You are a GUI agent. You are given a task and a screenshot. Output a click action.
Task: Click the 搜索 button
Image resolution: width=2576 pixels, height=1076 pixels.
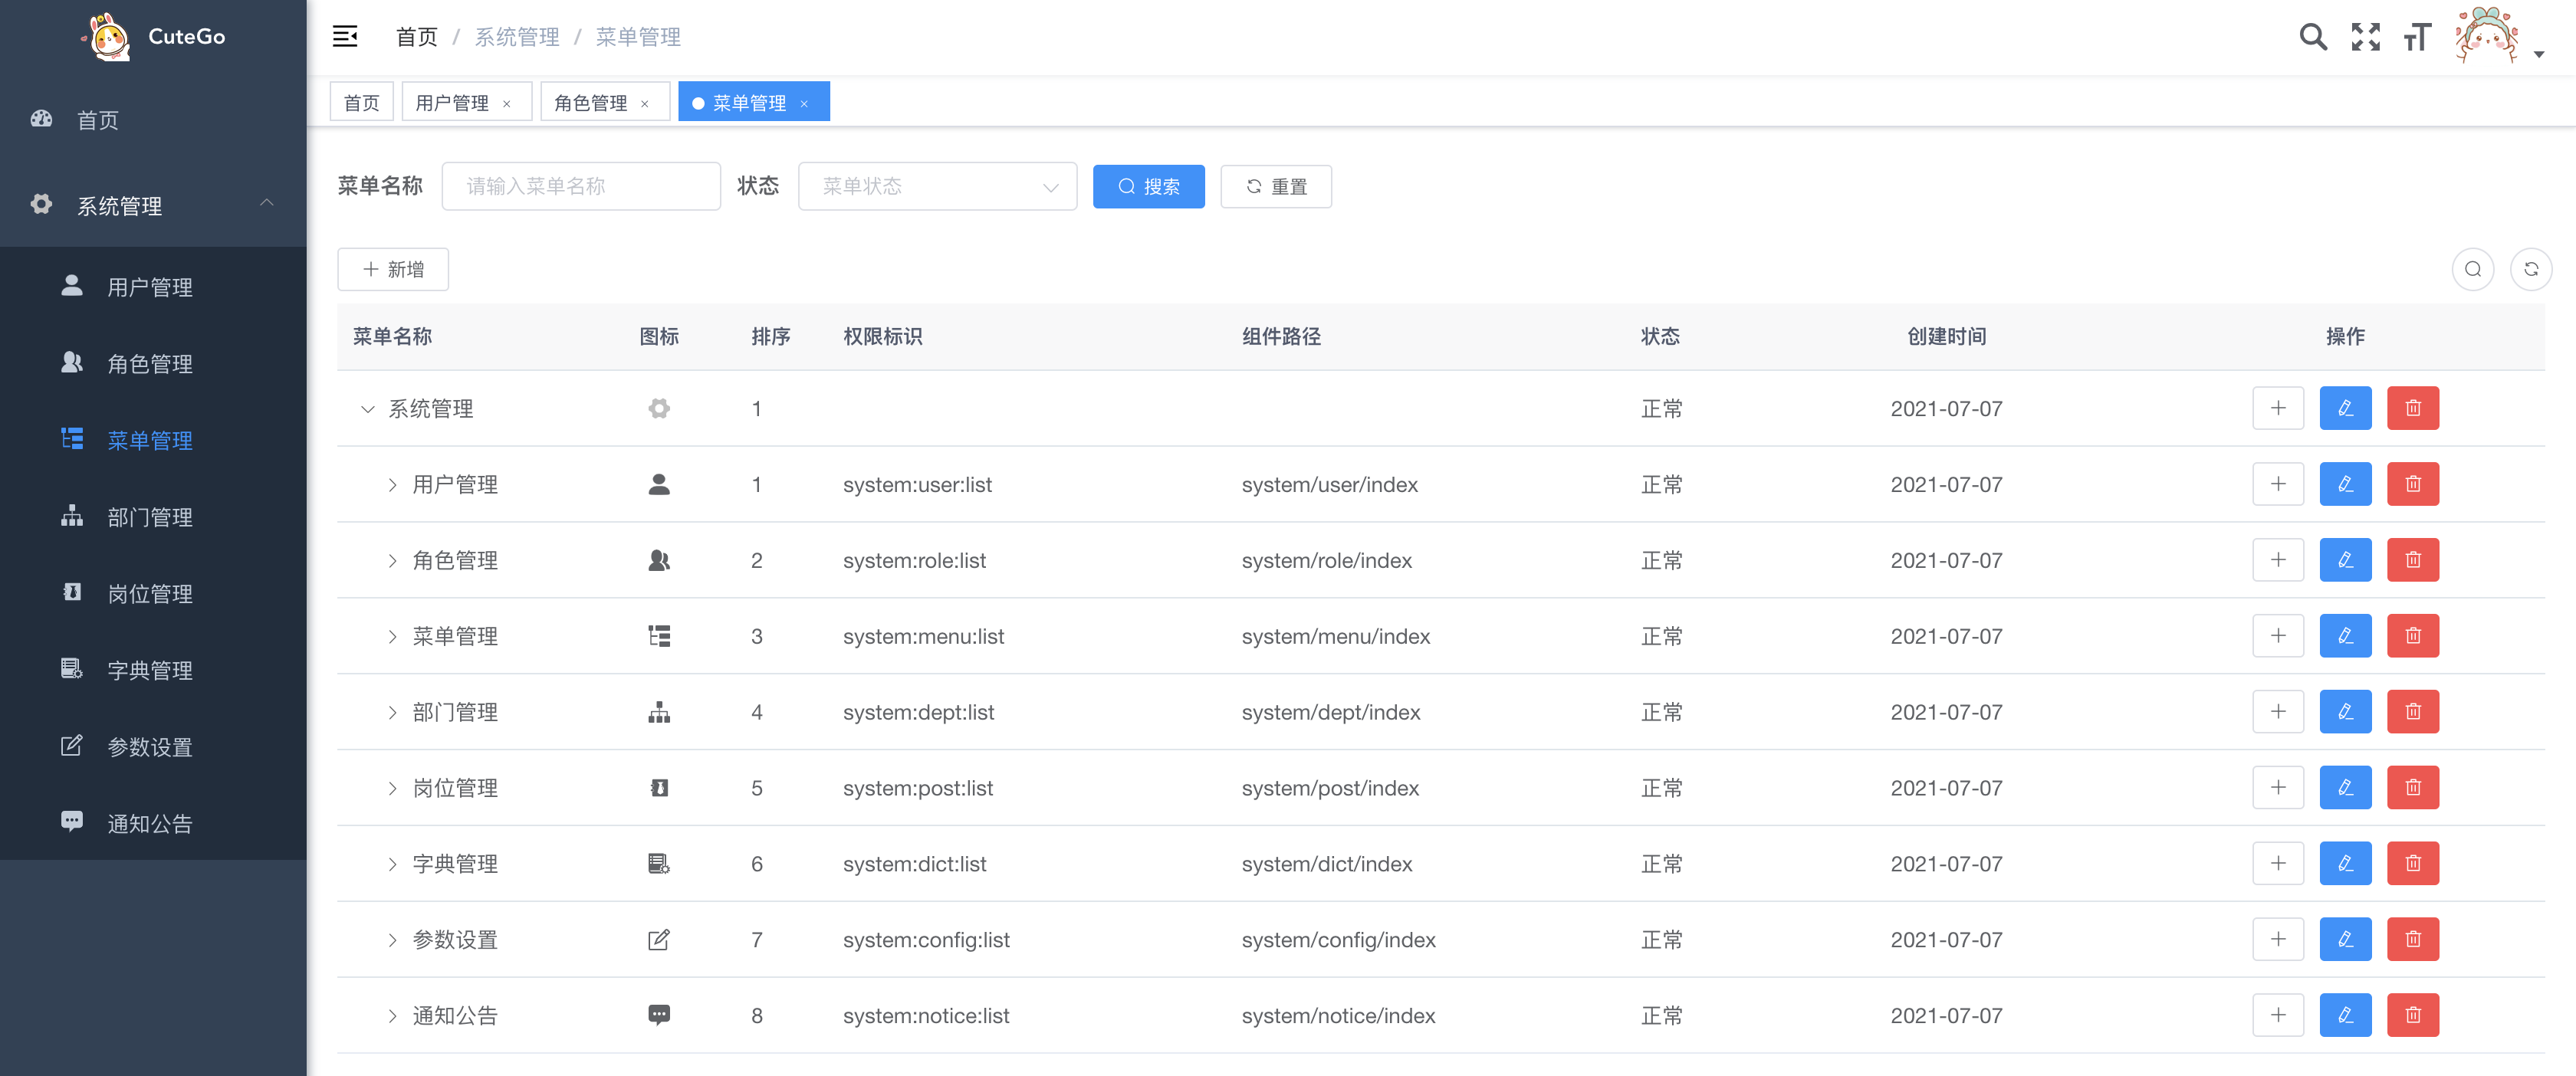[1148, 186]
